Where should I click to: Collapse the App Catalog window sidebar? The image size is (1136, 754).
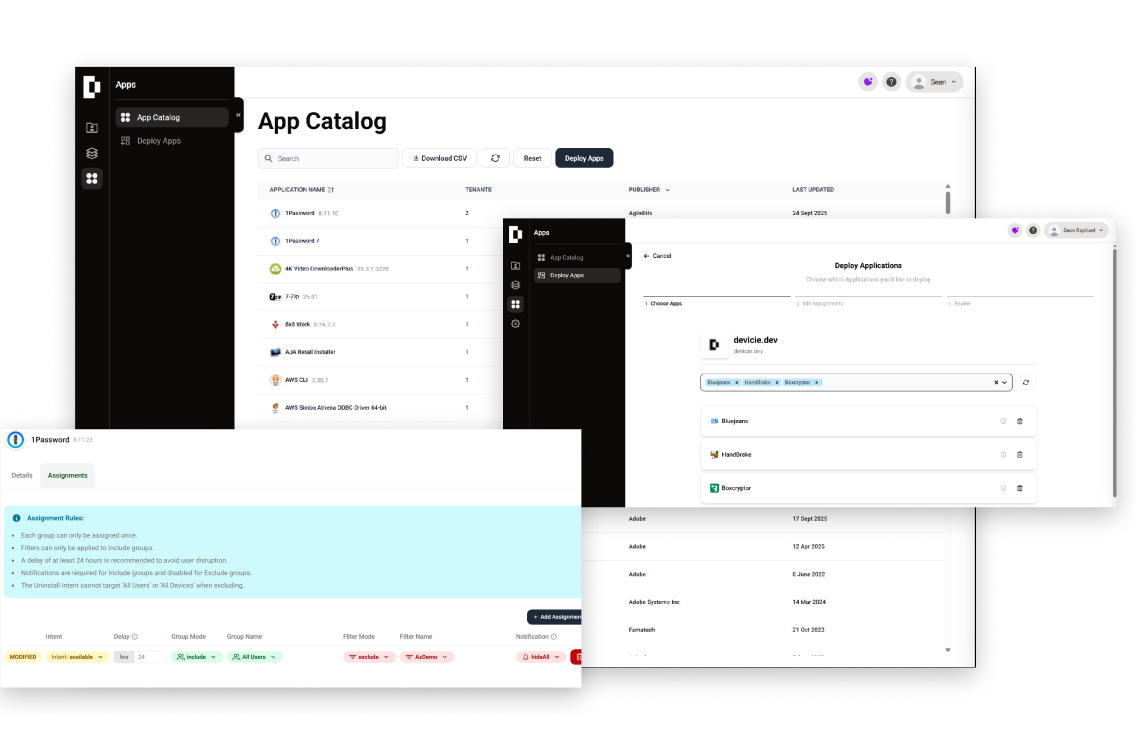[x=238, y=114]
